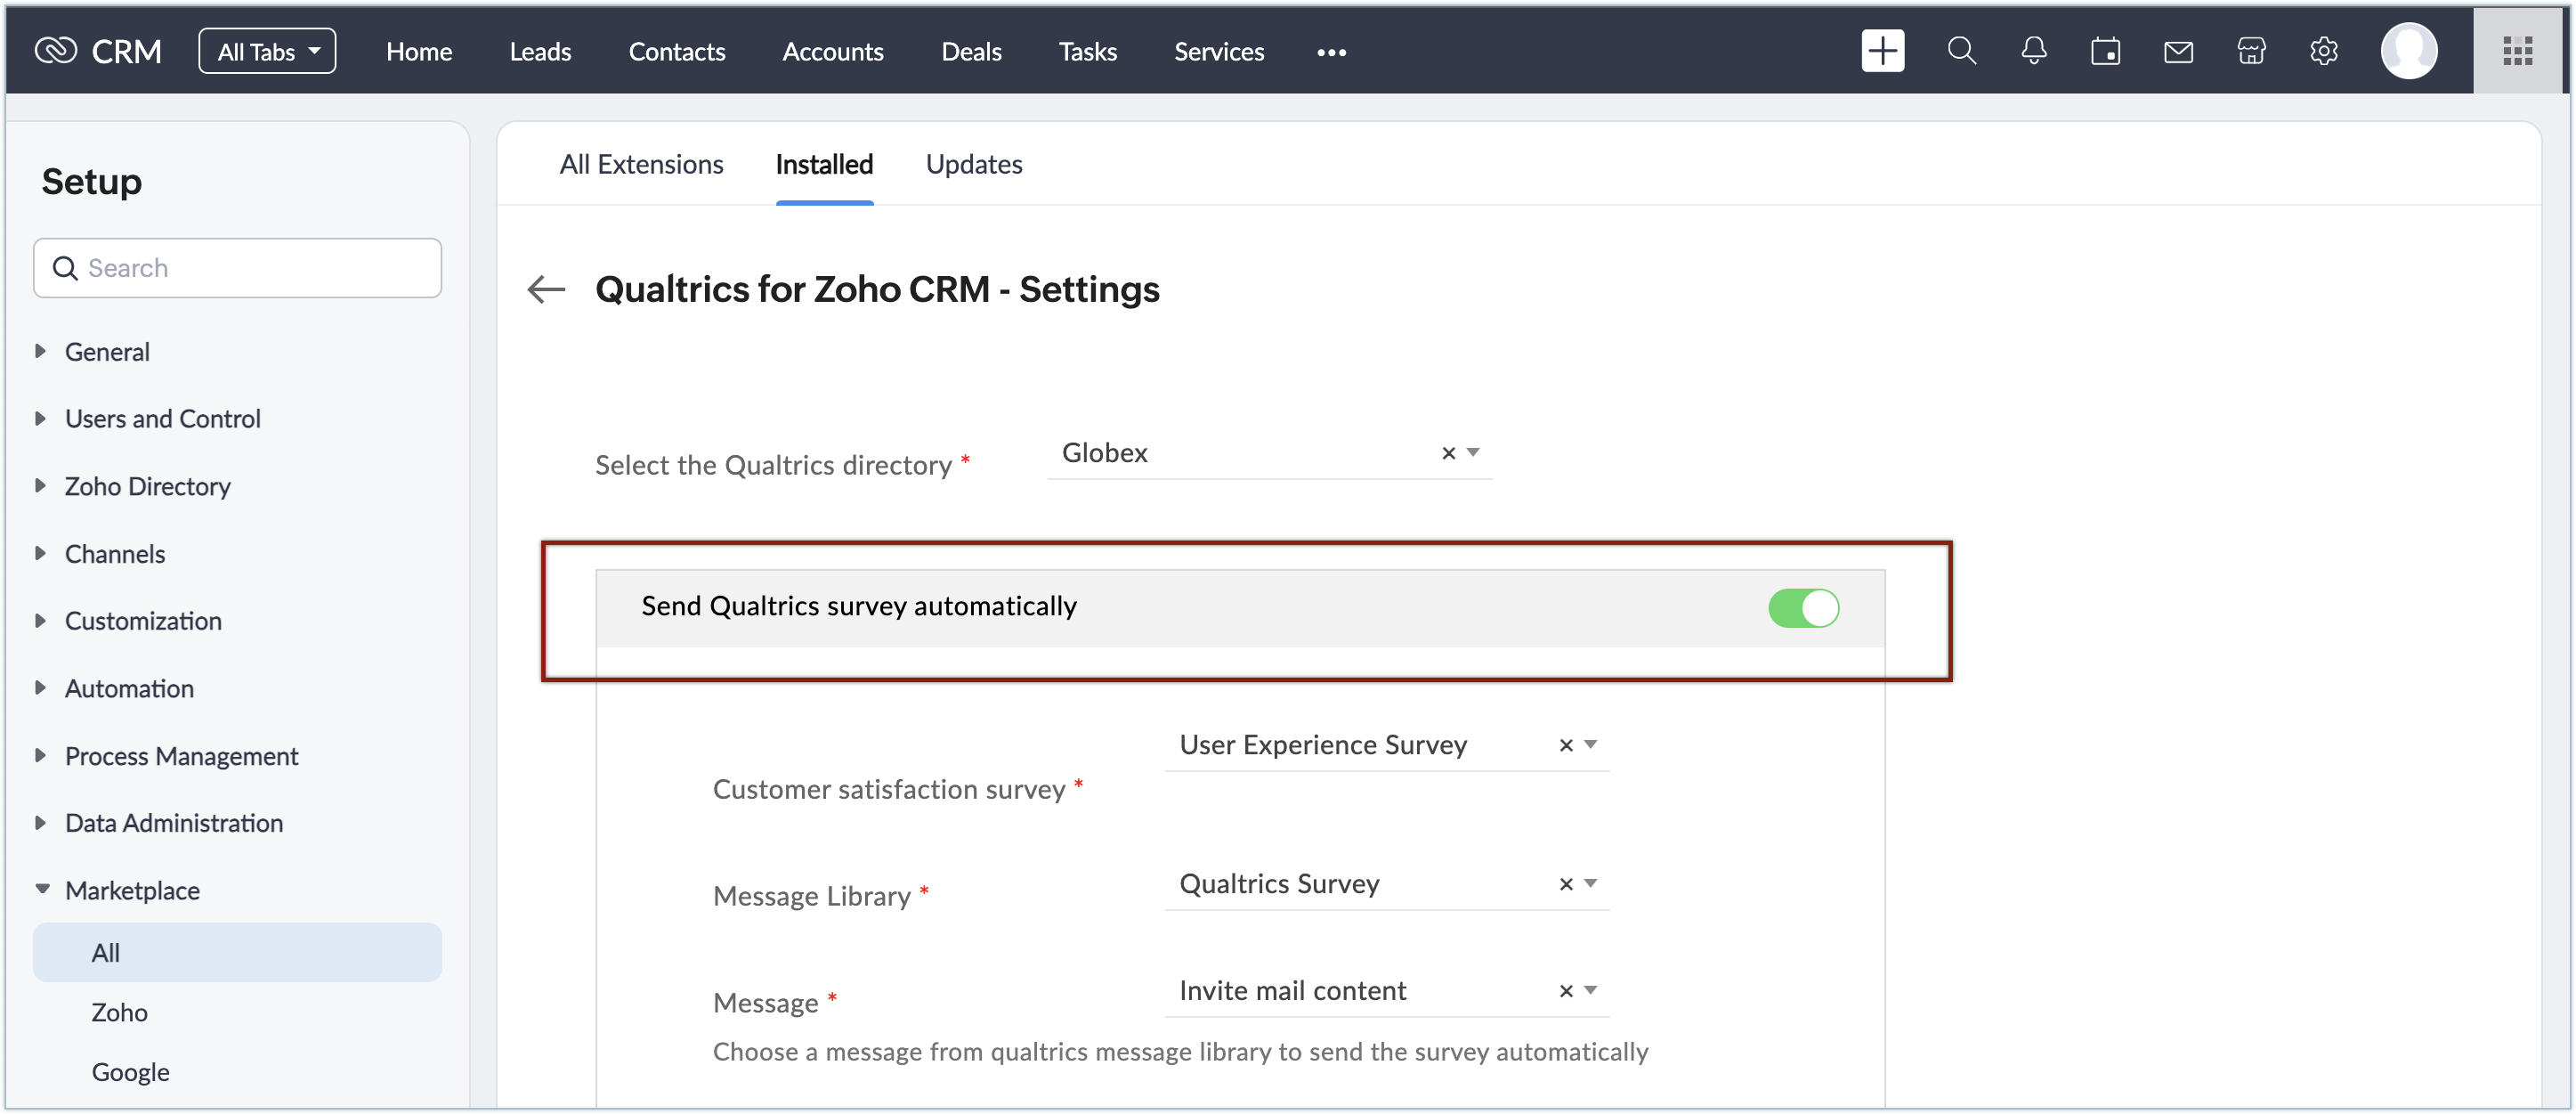Disable Send Qualtrics survey automatically toggle

(1803, 607)
